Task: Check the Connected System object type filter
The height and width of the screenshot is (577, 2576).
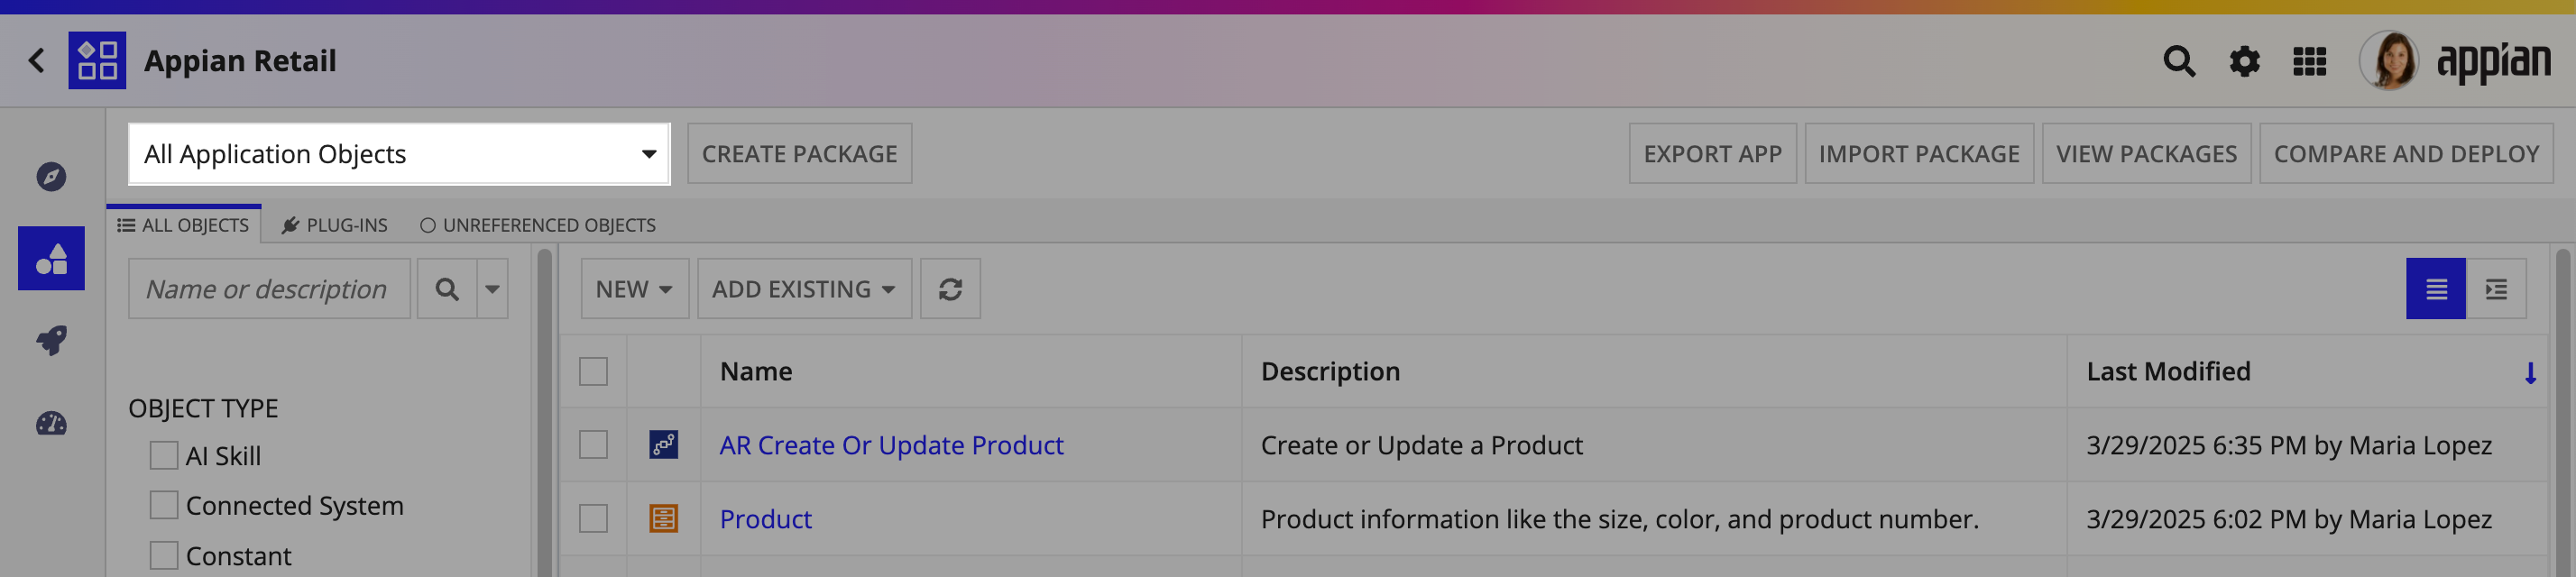Action: 163,506
